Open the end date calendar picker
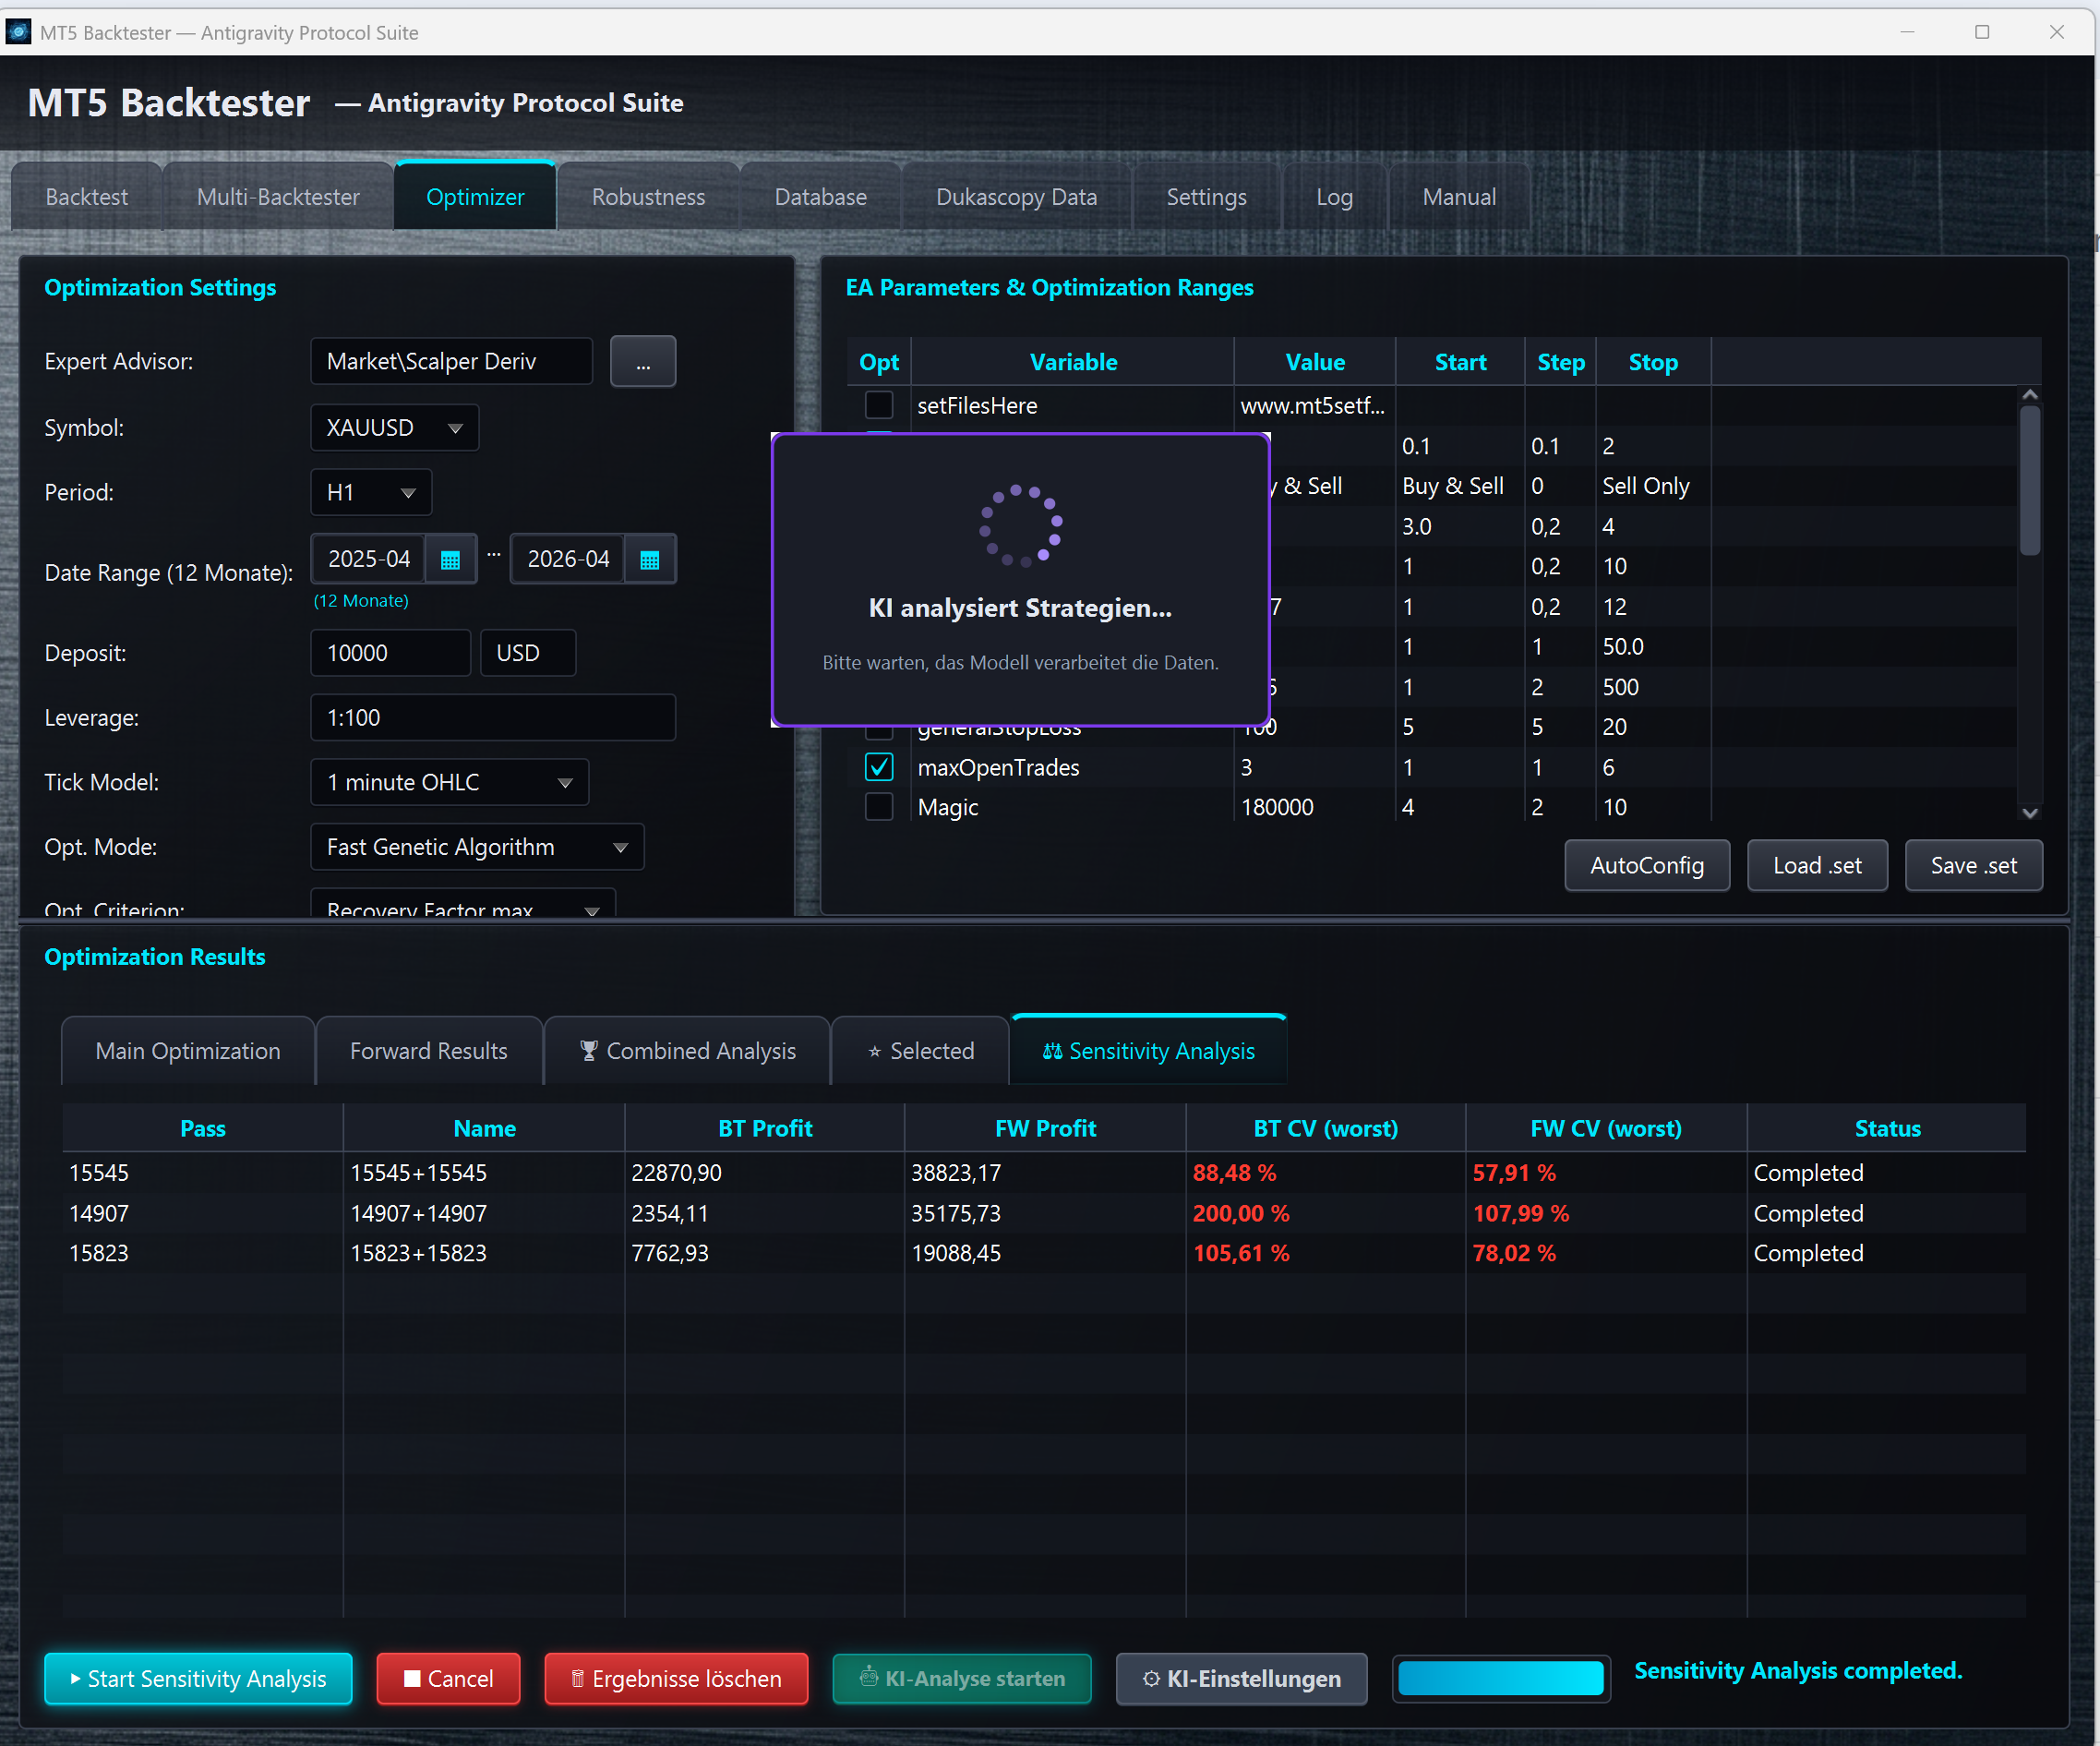 [650, 559]
